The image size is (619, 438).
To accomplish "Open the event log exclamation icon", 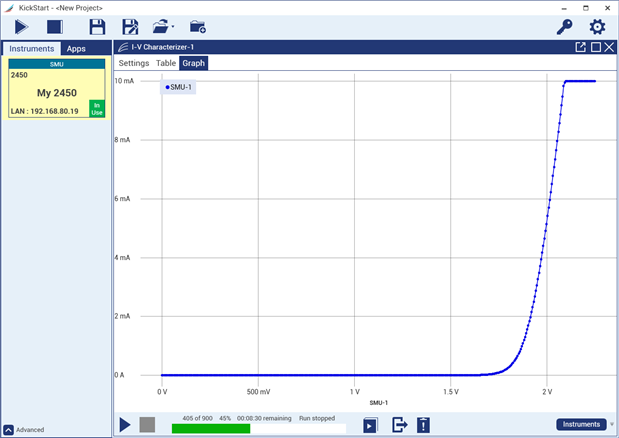I will pos(424,425).
